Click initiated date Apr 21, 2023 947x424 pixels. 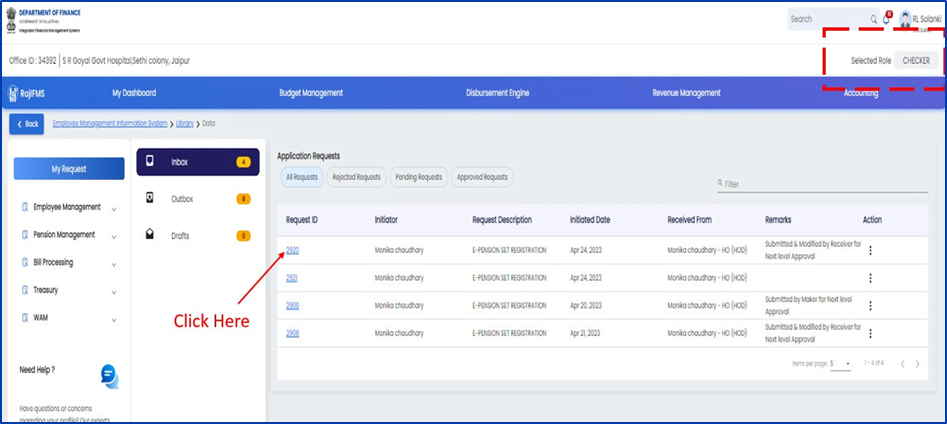point(585,333)
